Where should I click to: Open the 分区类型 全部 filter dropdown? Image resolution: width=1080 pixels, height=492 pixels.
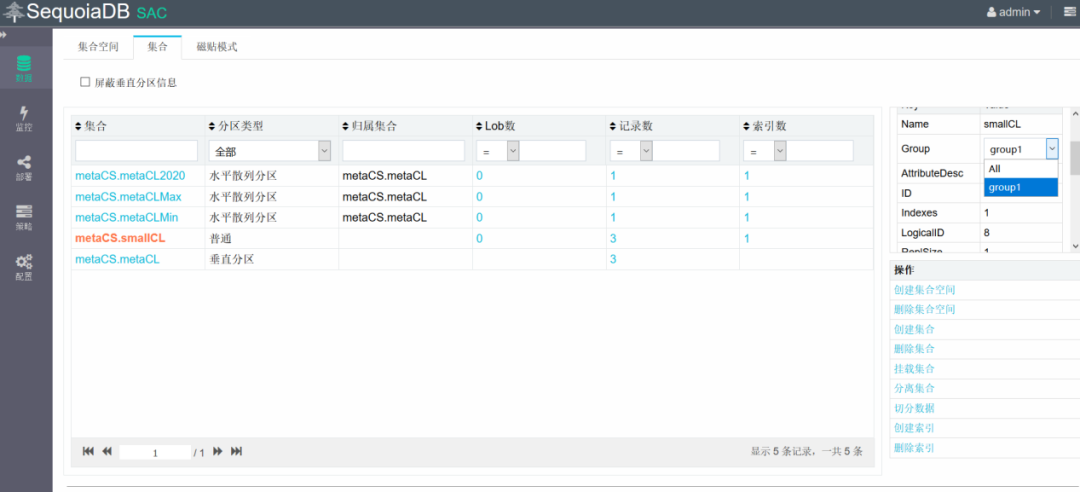pyautogui.click(x=270, y=151)
